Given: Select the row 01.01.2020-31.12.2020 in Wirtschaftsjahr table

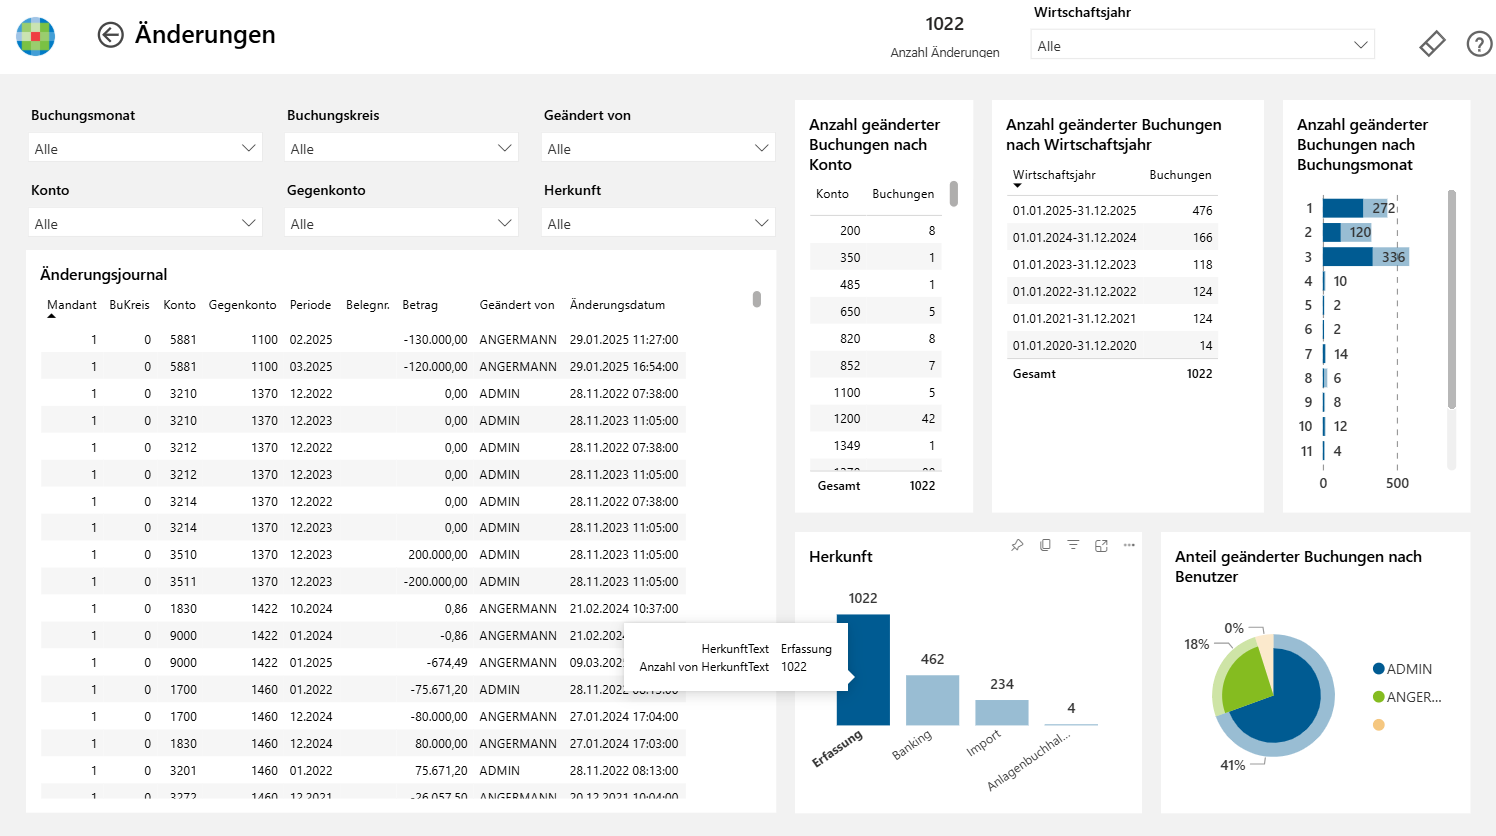Looking at the screenshot, I should [x=1114, y=346].
